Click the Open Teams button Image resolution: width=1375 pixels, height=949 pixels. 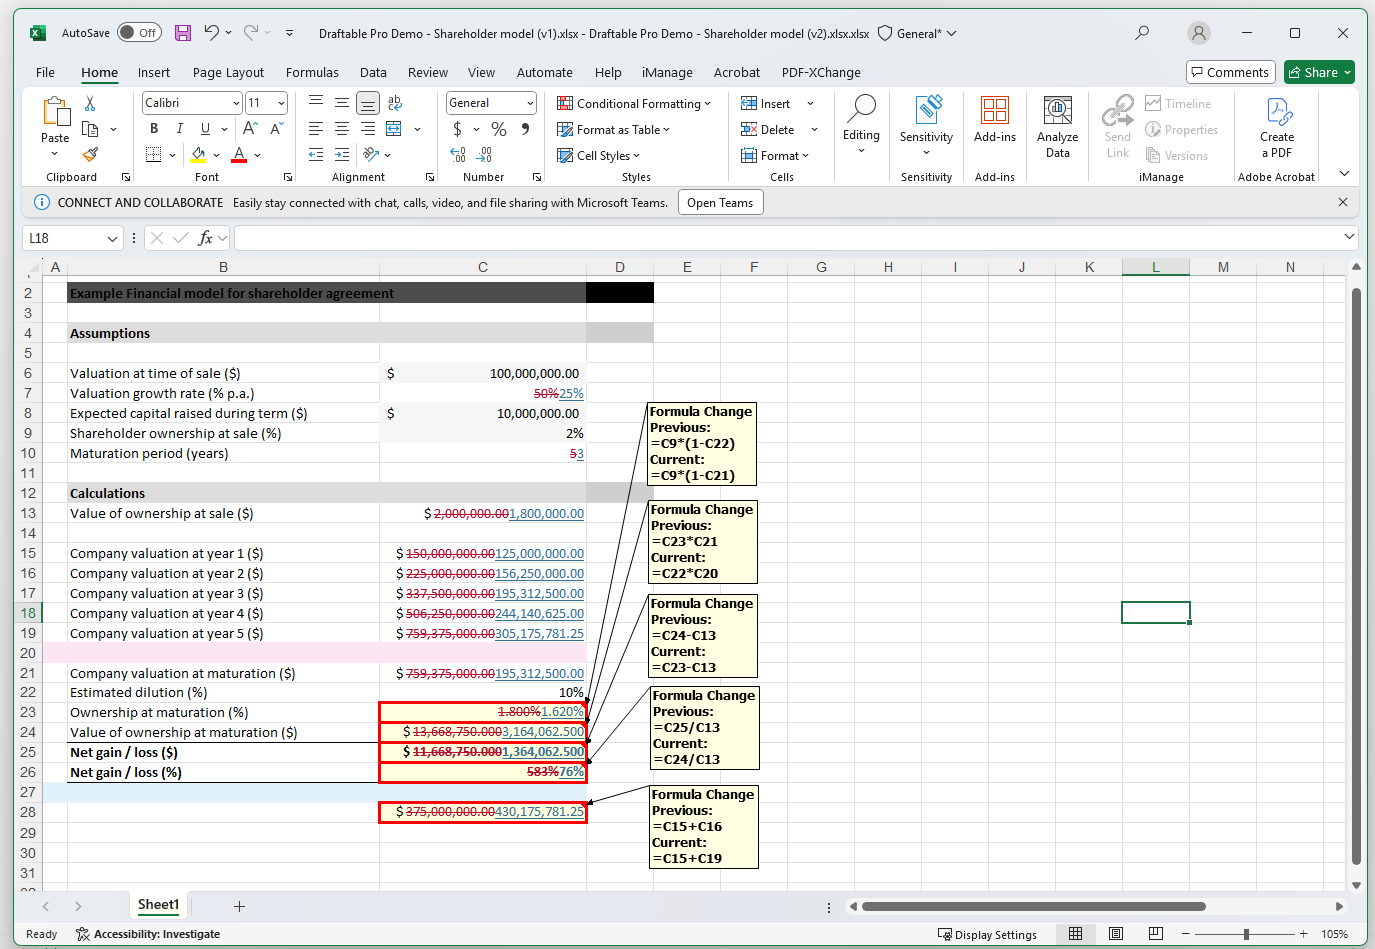(719, 203)
